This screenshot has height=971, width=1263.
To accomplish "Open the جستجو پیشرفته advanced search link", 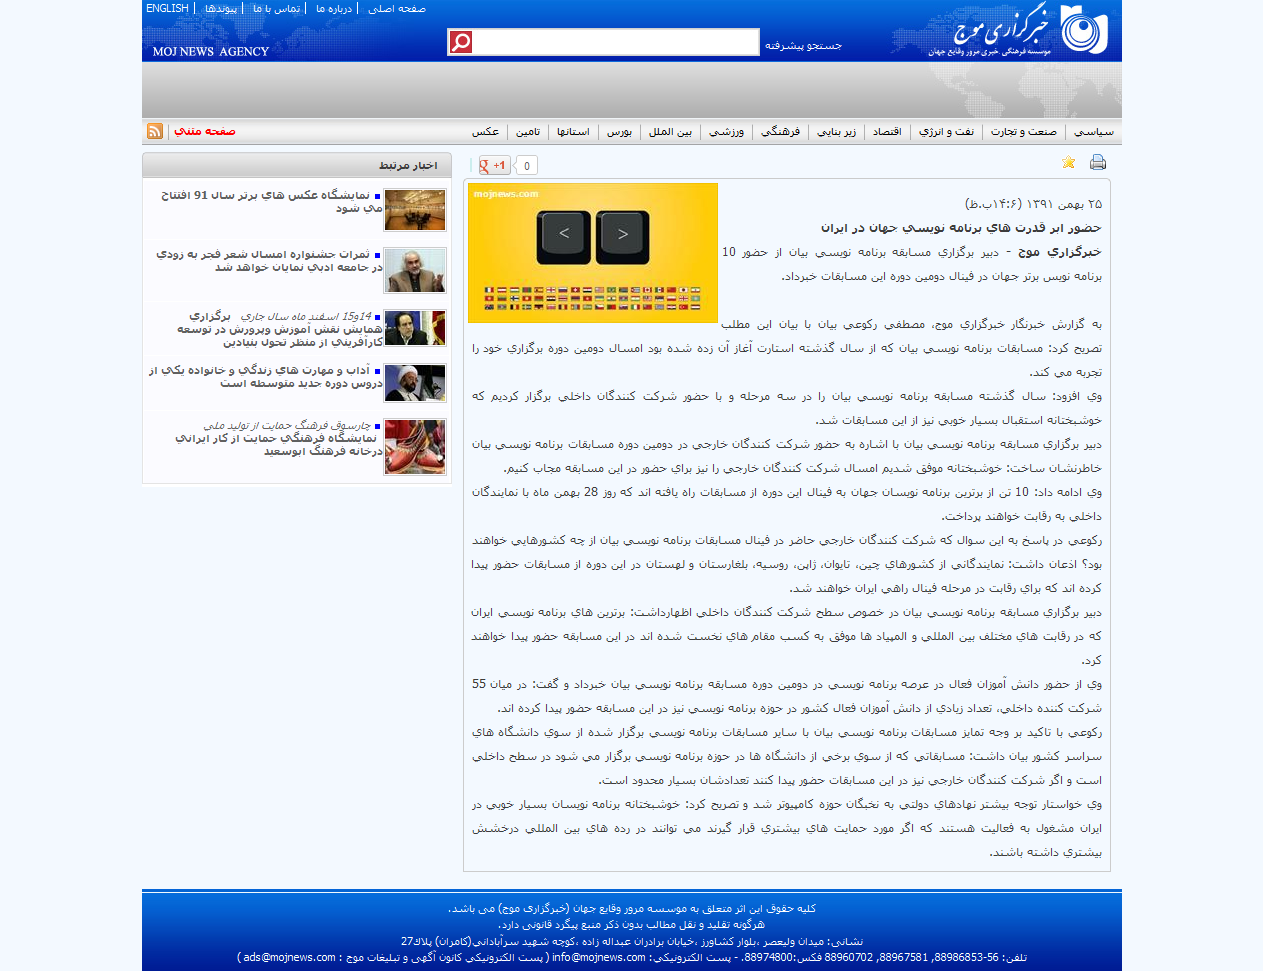I will [x=803, y=45].
